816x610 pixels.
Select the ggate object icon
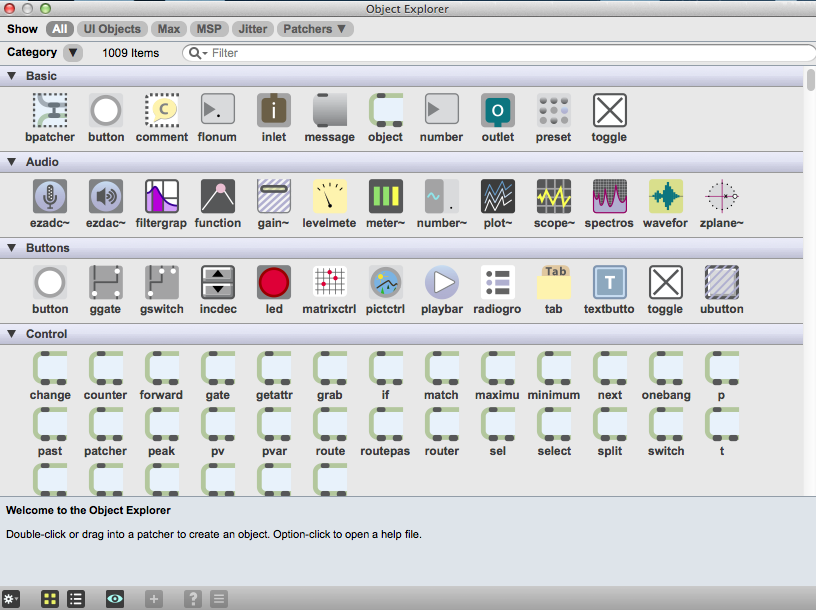(x=106, y=282)
